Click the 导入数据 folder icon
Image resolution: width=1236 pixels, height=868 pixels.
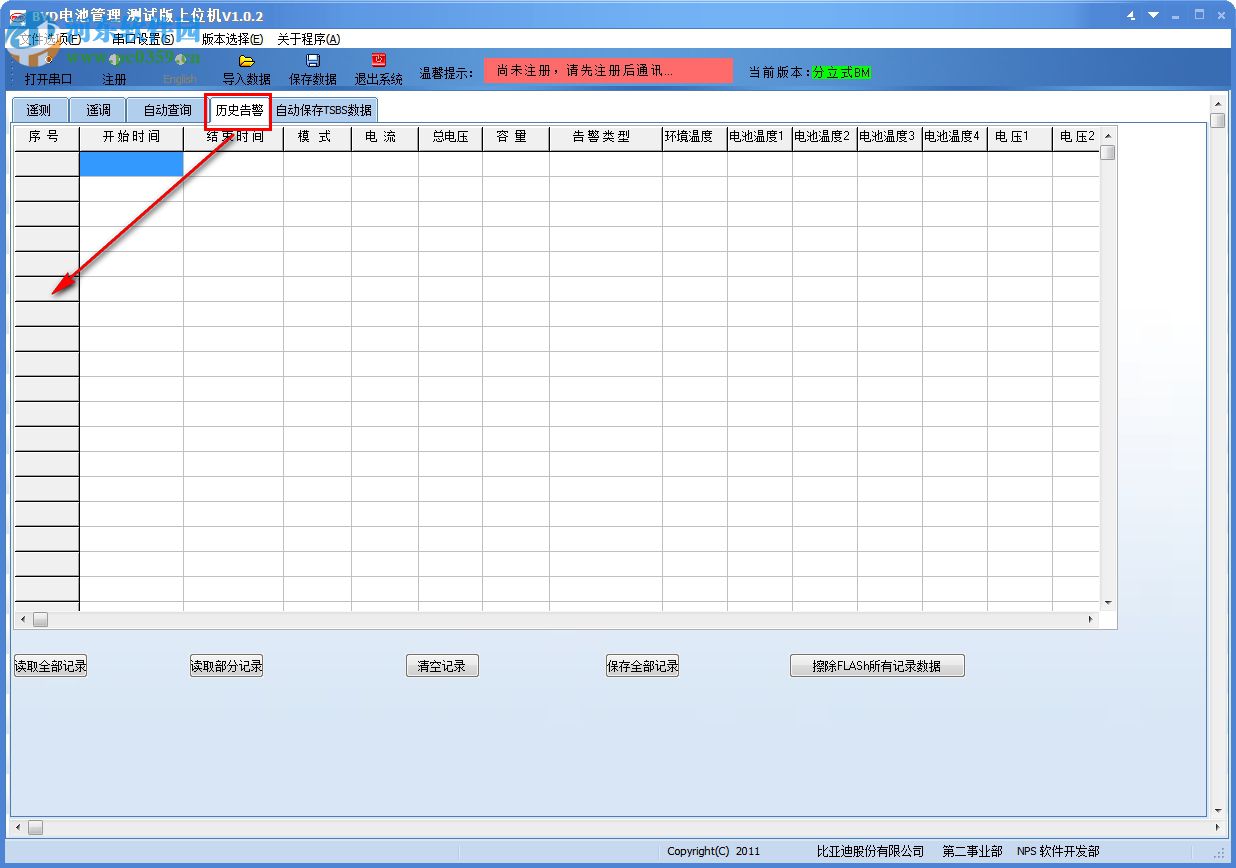pyautogui.click(x=247, y=61)
